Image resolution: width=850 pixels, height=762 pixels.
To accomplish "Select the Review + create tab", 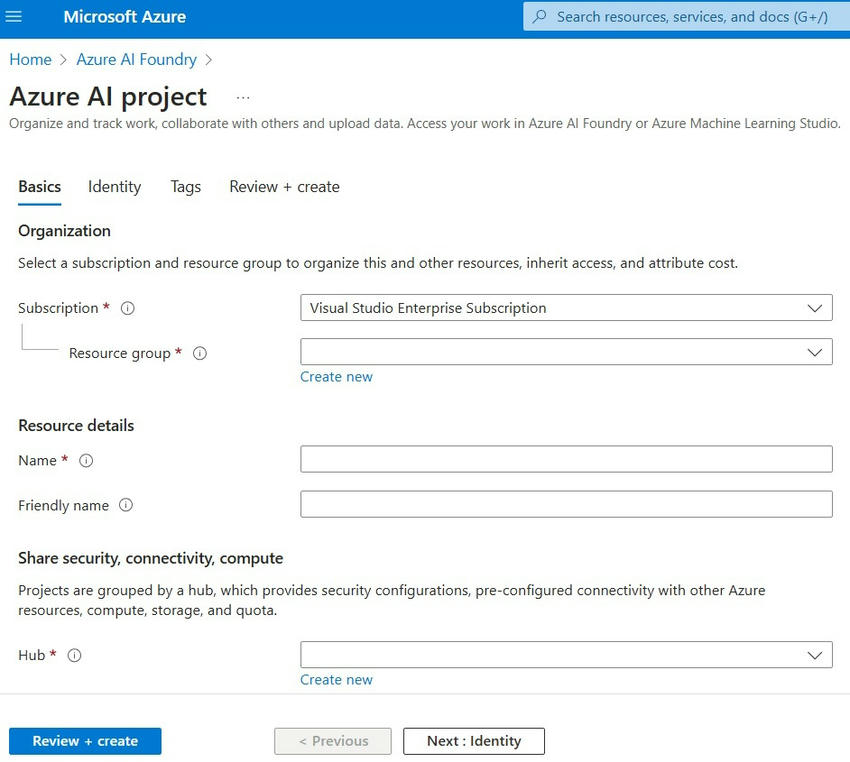I will pos(283,187).
